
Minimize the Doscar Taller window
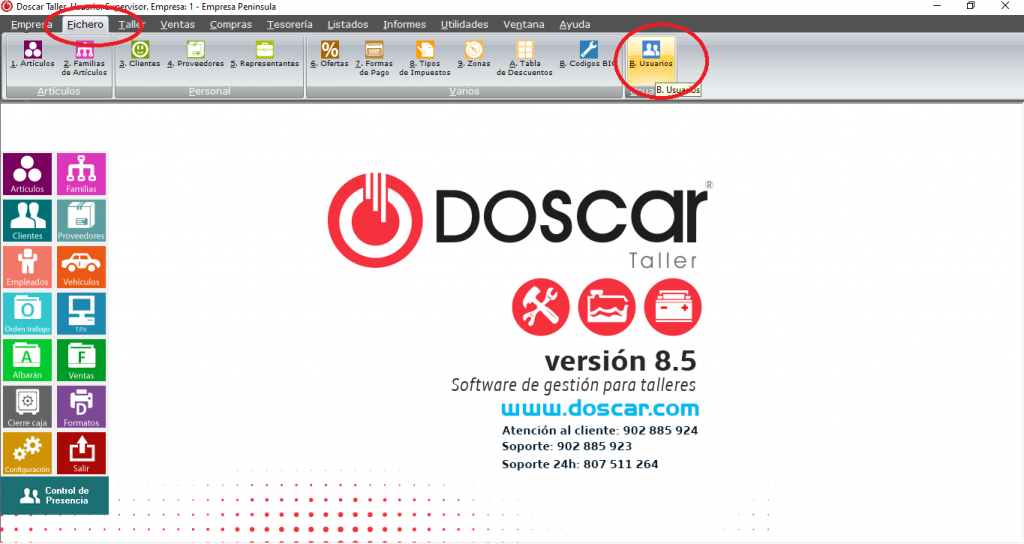pyautogui.click(x=937, y=6)
